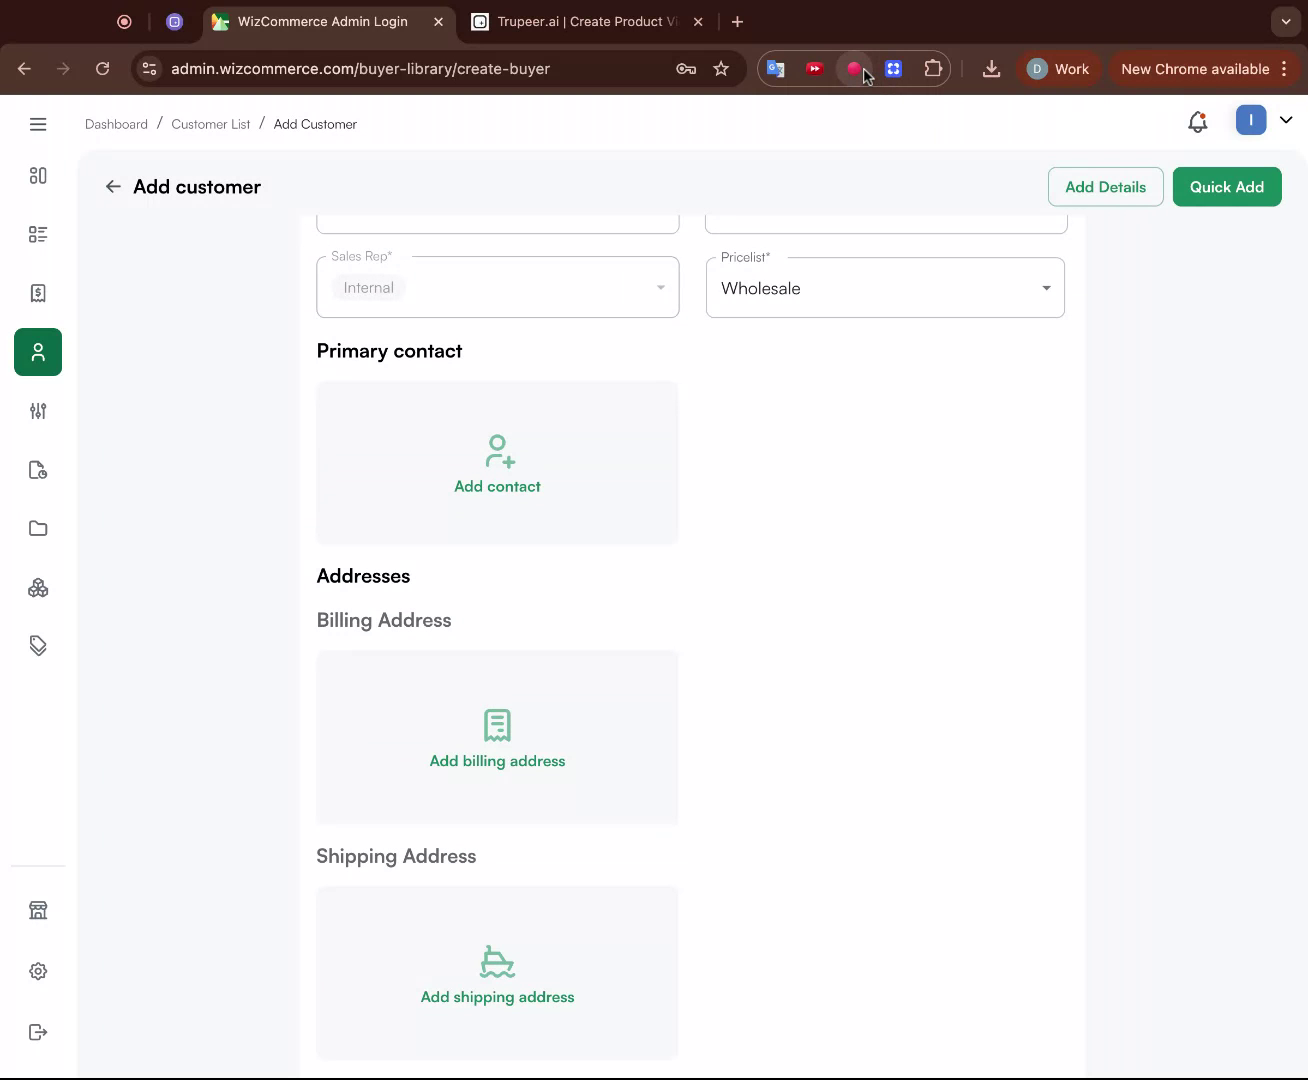
Task: Open a new browser tab
Action: pos(737,21)
